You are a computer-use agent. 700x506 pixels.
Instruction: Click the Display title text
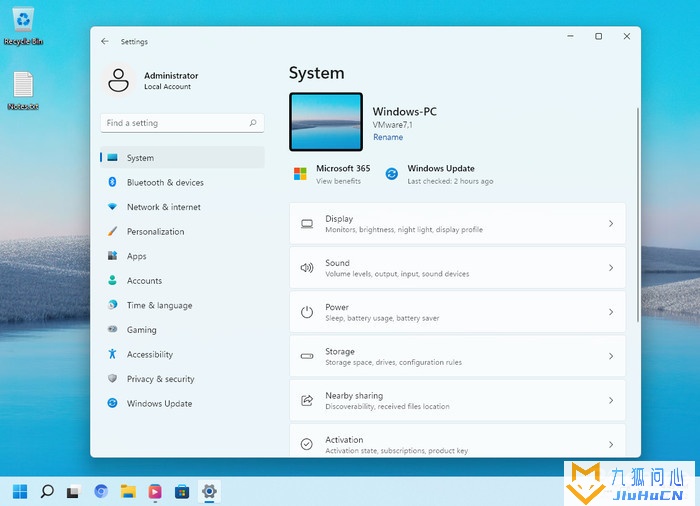339,219
